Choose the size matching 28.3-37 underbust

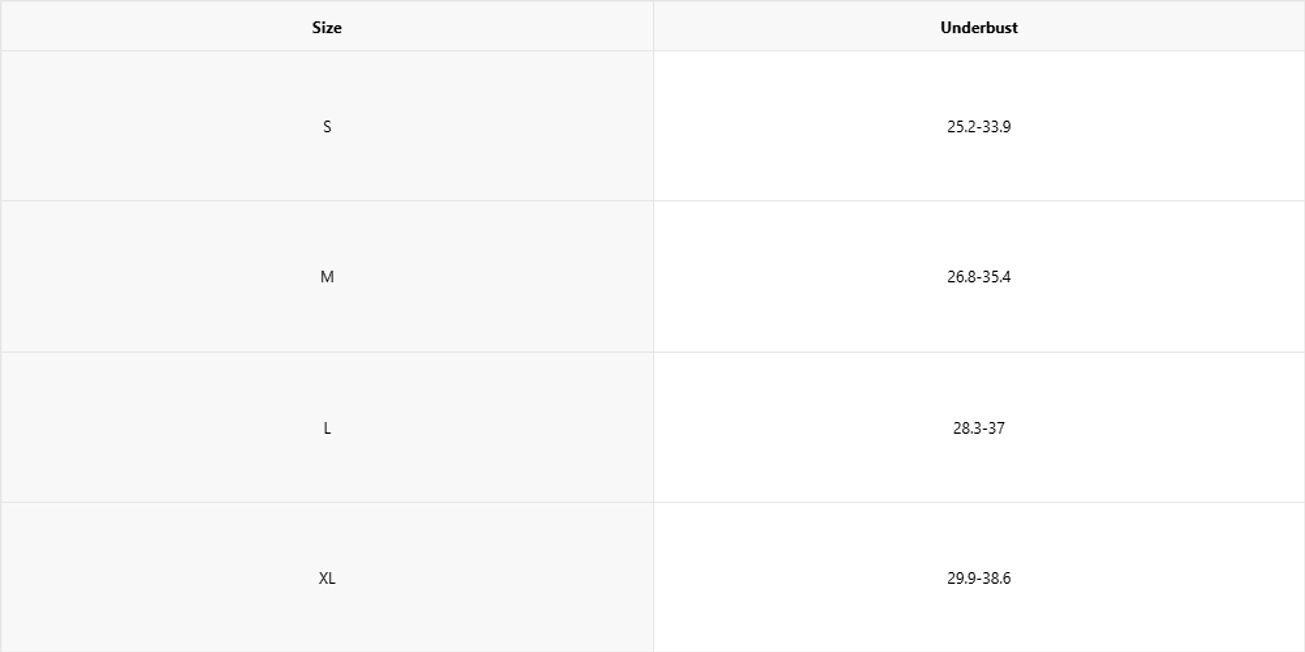327,428
